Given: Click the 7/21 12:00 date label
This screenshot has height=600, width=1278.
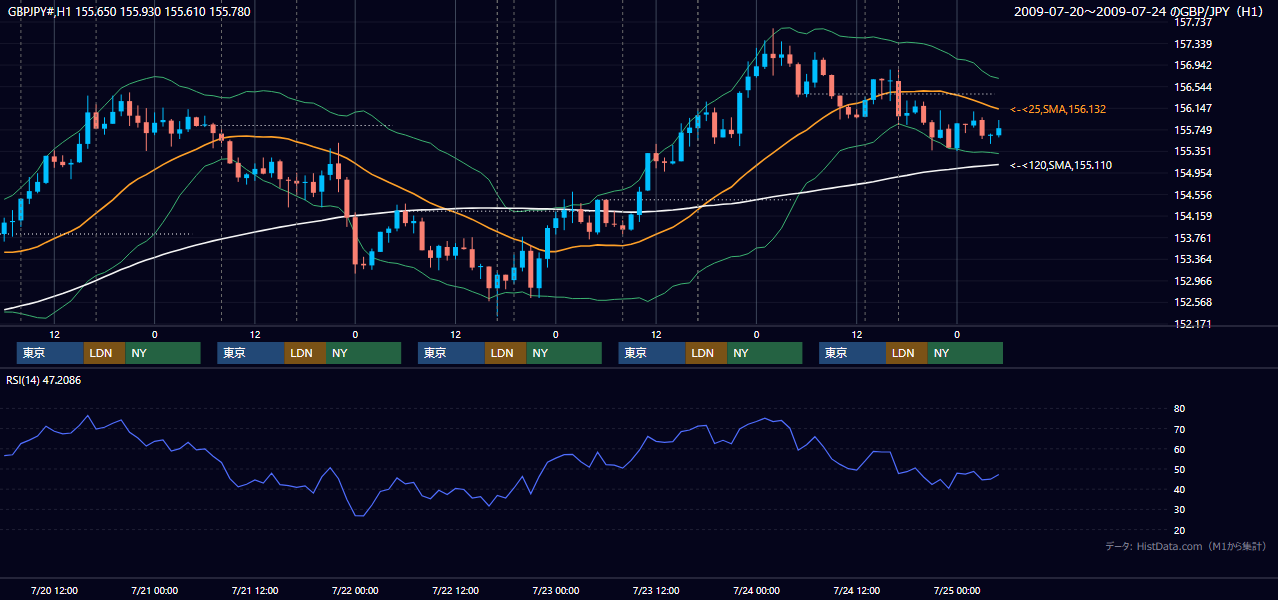Looking at the screenshot, I should 255,590.
